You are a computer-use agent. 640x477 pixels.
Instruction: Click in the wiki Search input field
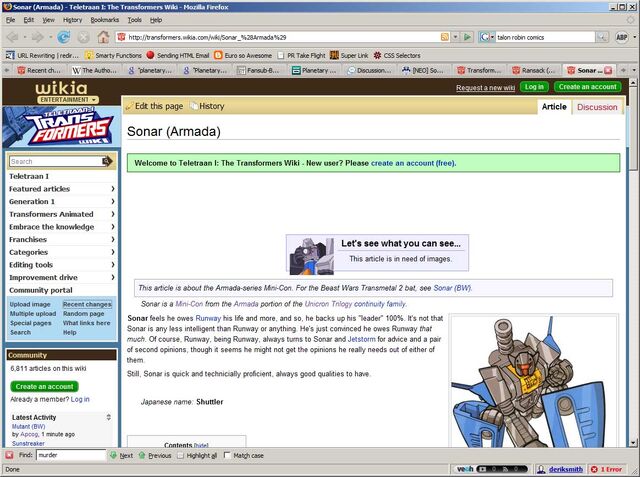56,162
